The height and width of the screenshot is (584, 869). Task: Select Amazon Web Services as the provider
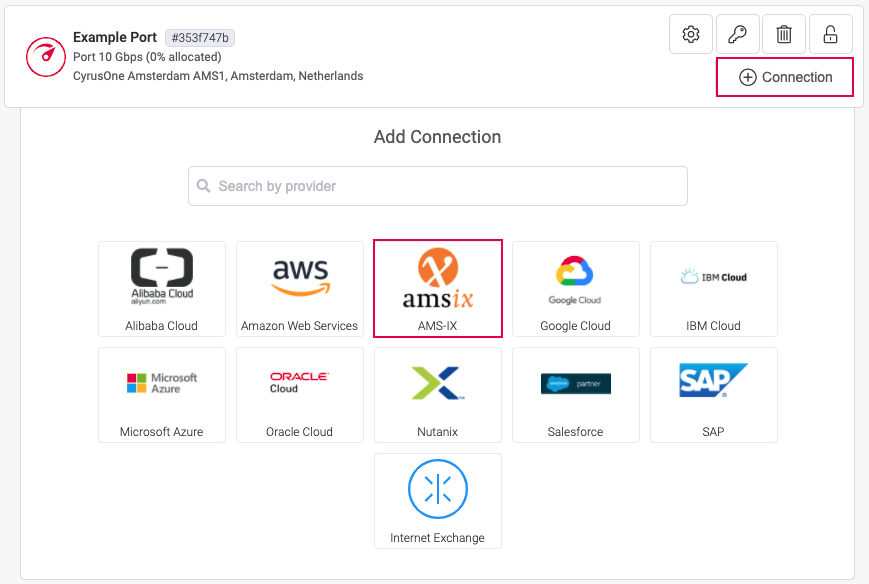coord(299,288)
